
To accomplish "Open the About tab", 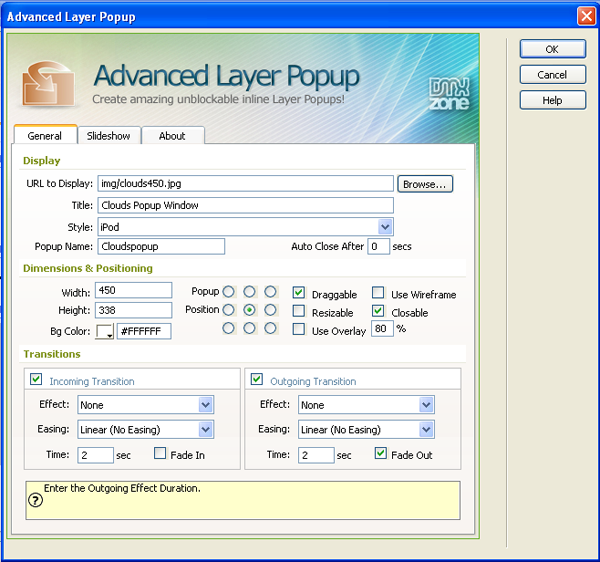I will [172, 136].
